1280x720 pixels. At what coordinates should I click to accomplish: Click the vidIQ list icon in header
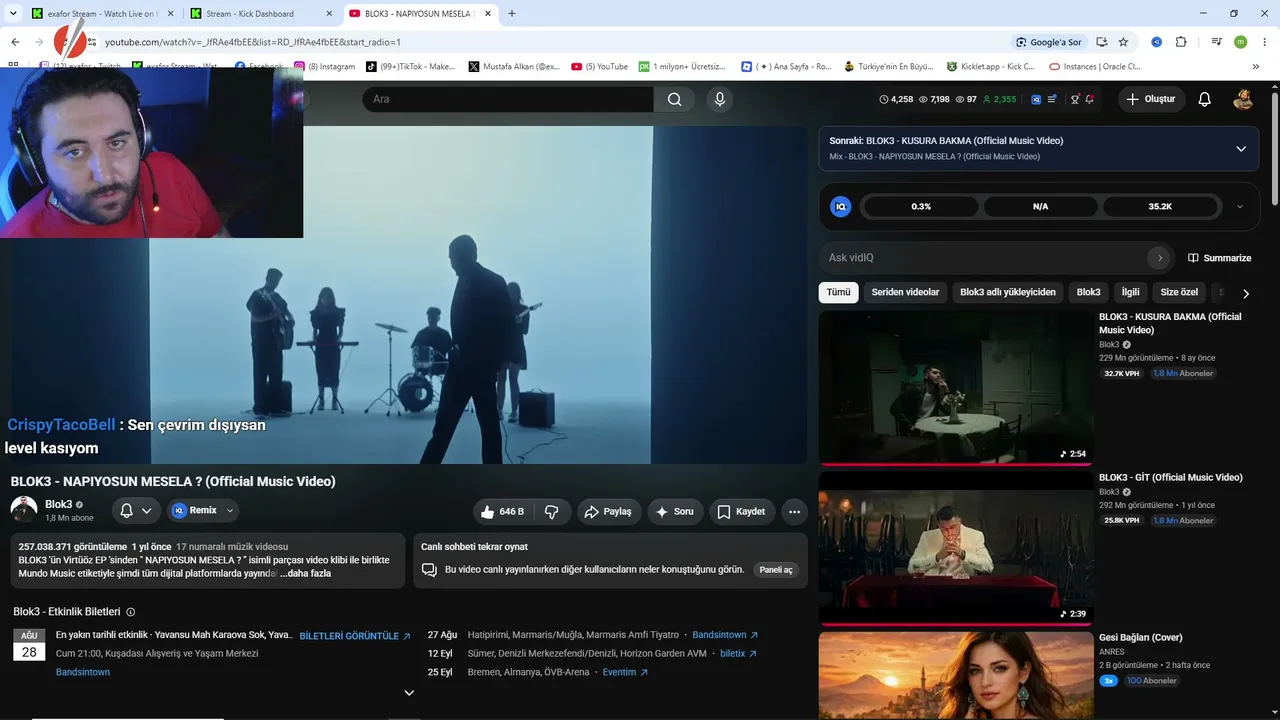click(1051, 99)
